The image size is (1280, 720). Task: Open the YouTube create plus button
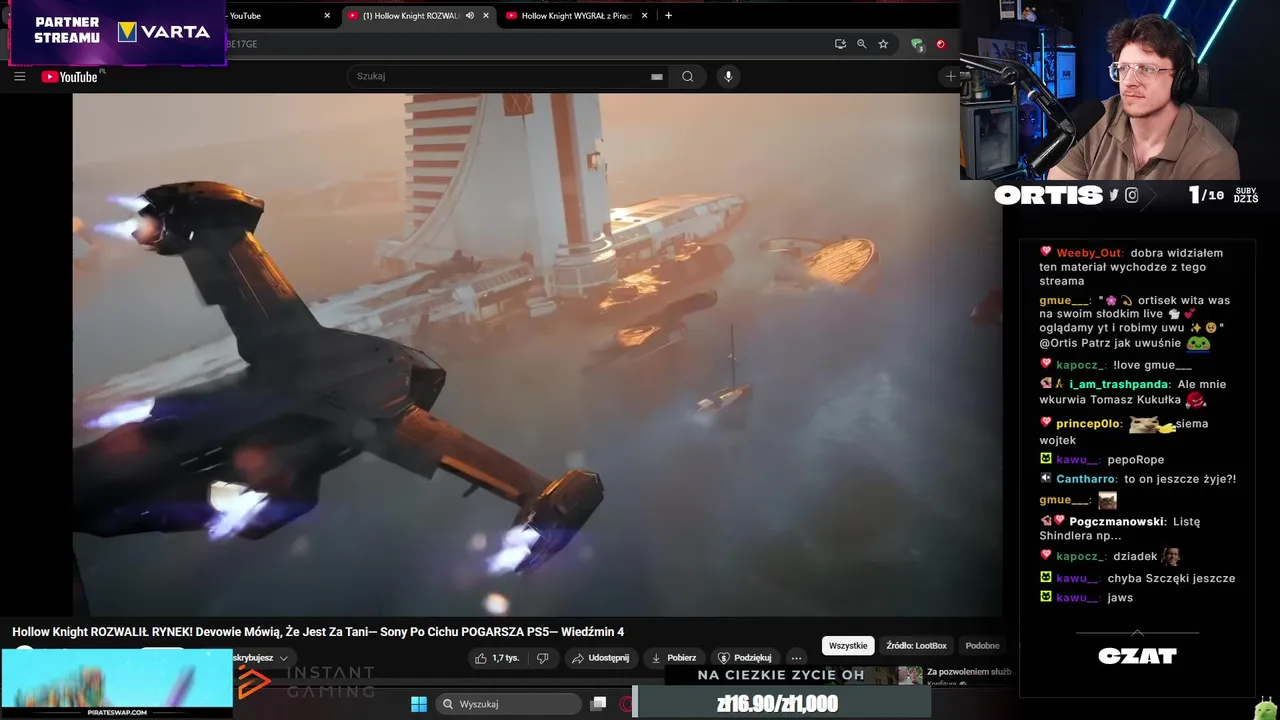click(950, 76)
